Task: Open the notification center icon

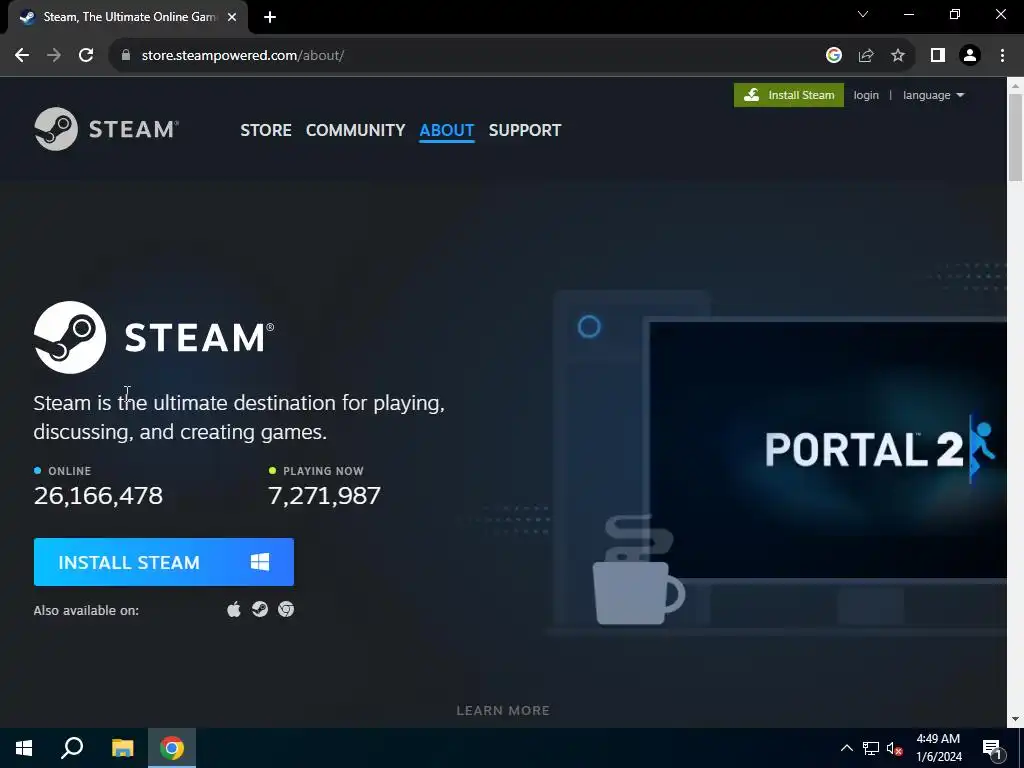Action: click(992, 748)
